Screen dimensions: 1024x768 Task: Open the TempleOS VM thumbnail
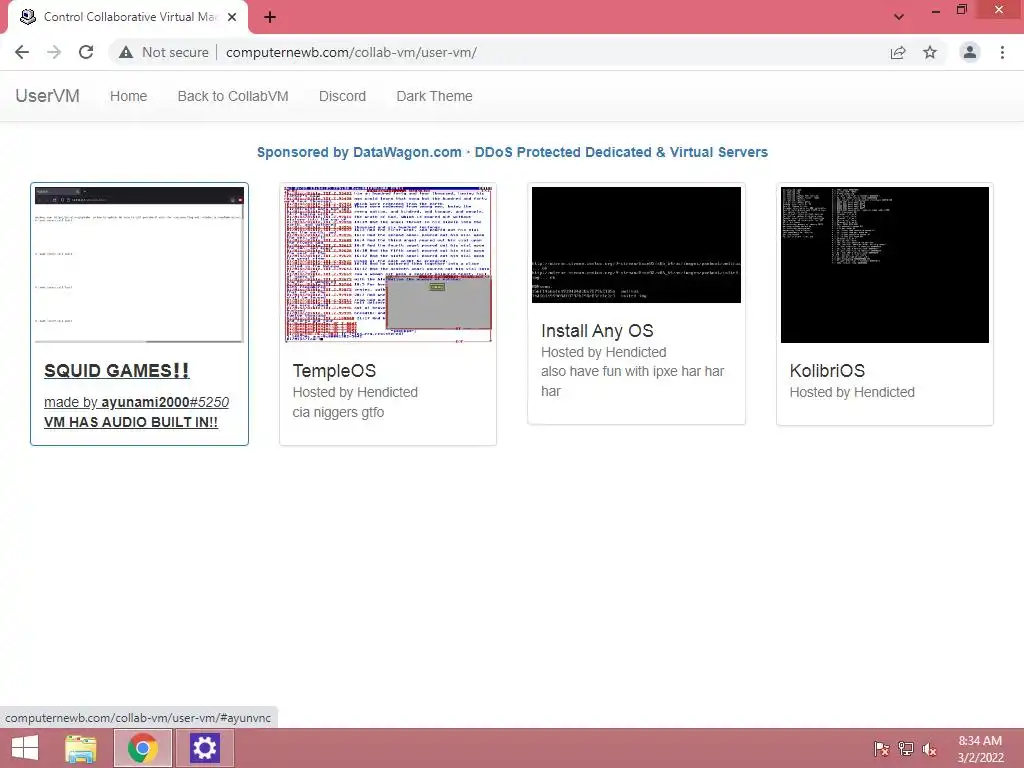[388, 264]
